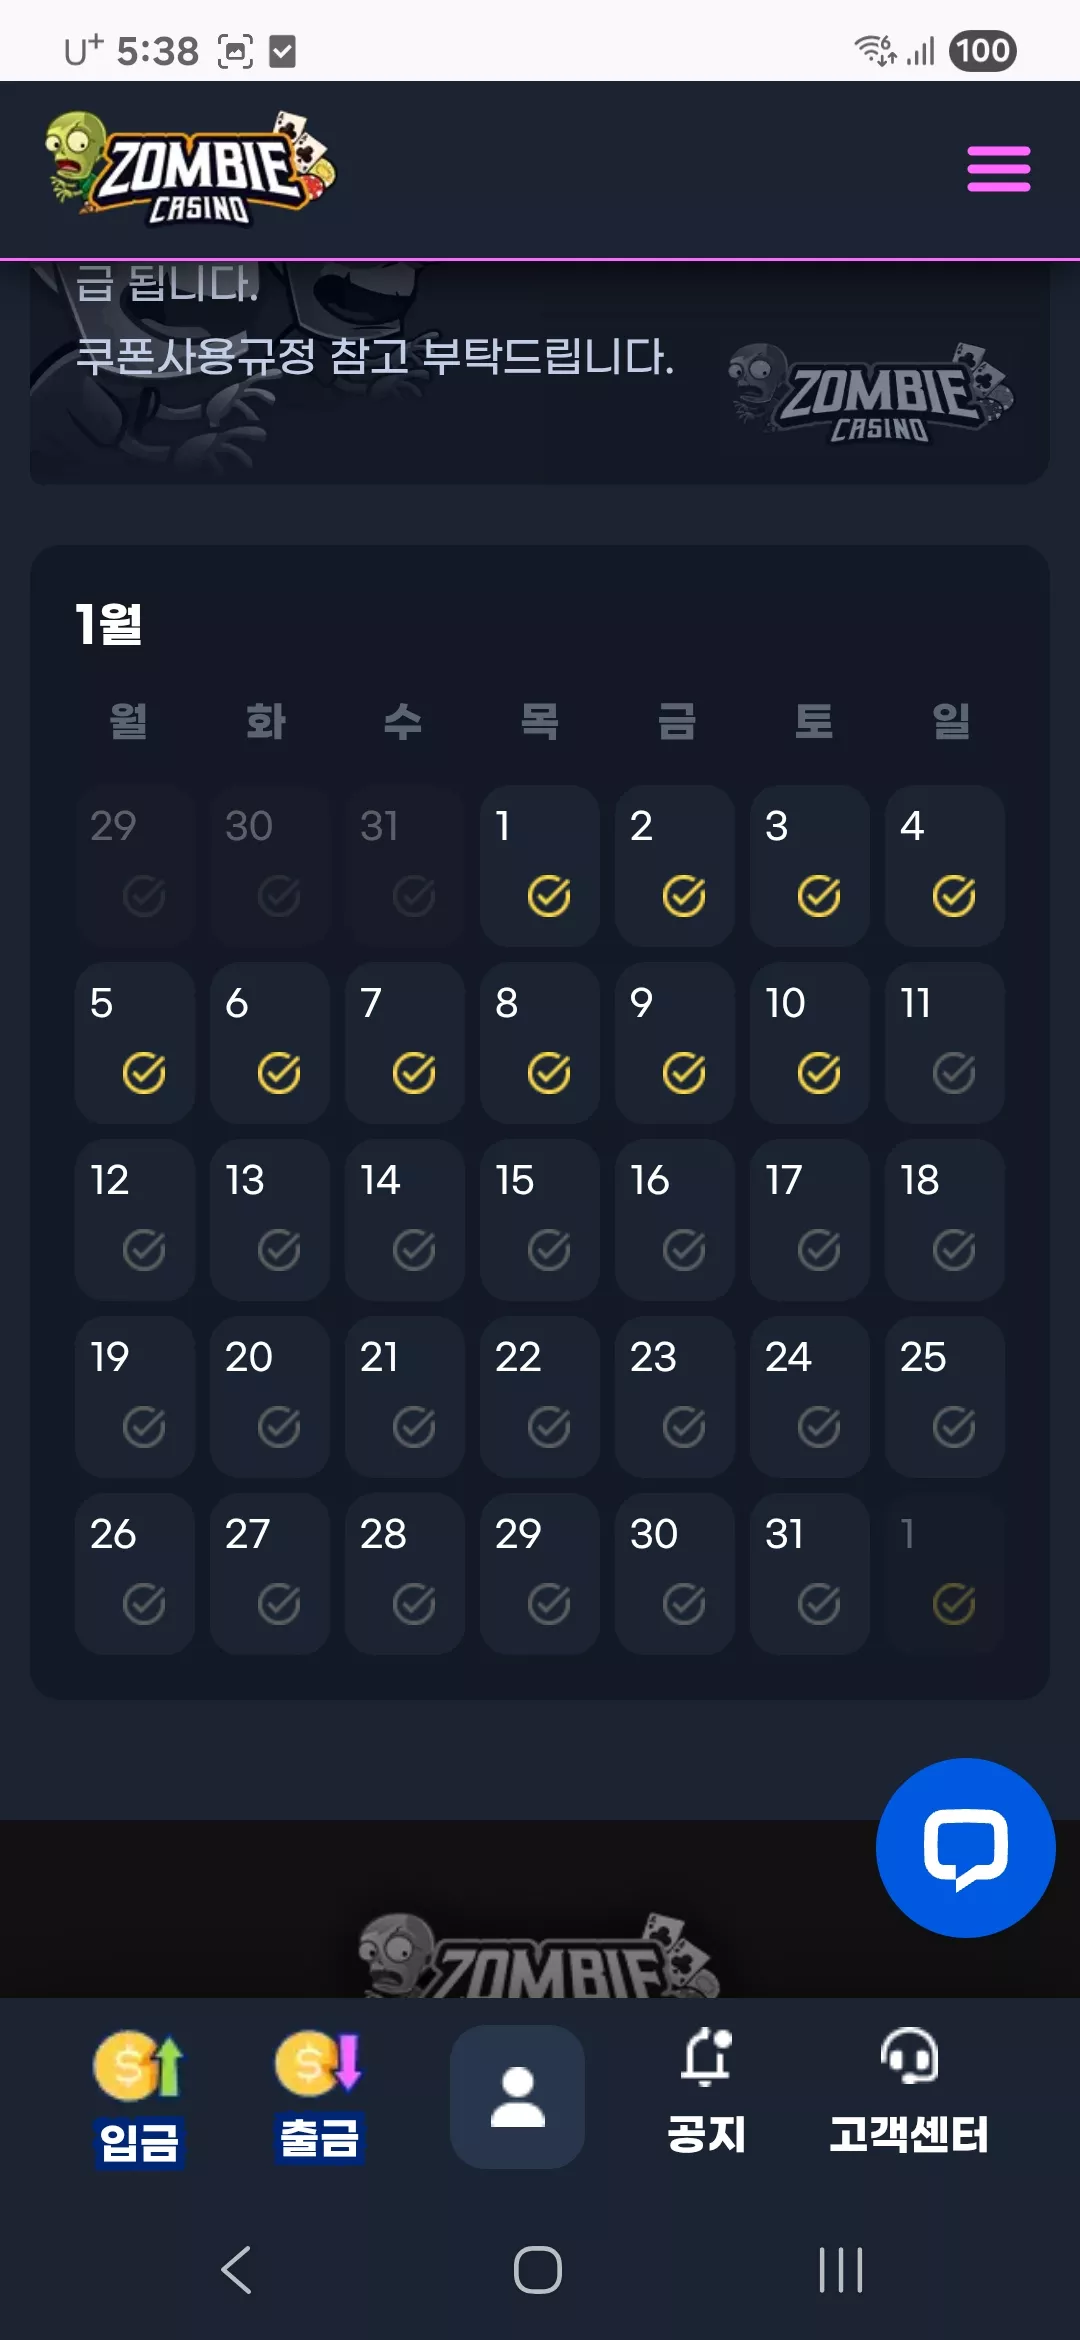Screen dimensions: 1080x2340
Task: Open the Android recent apps button
Action: click(x=841, y=2269)
